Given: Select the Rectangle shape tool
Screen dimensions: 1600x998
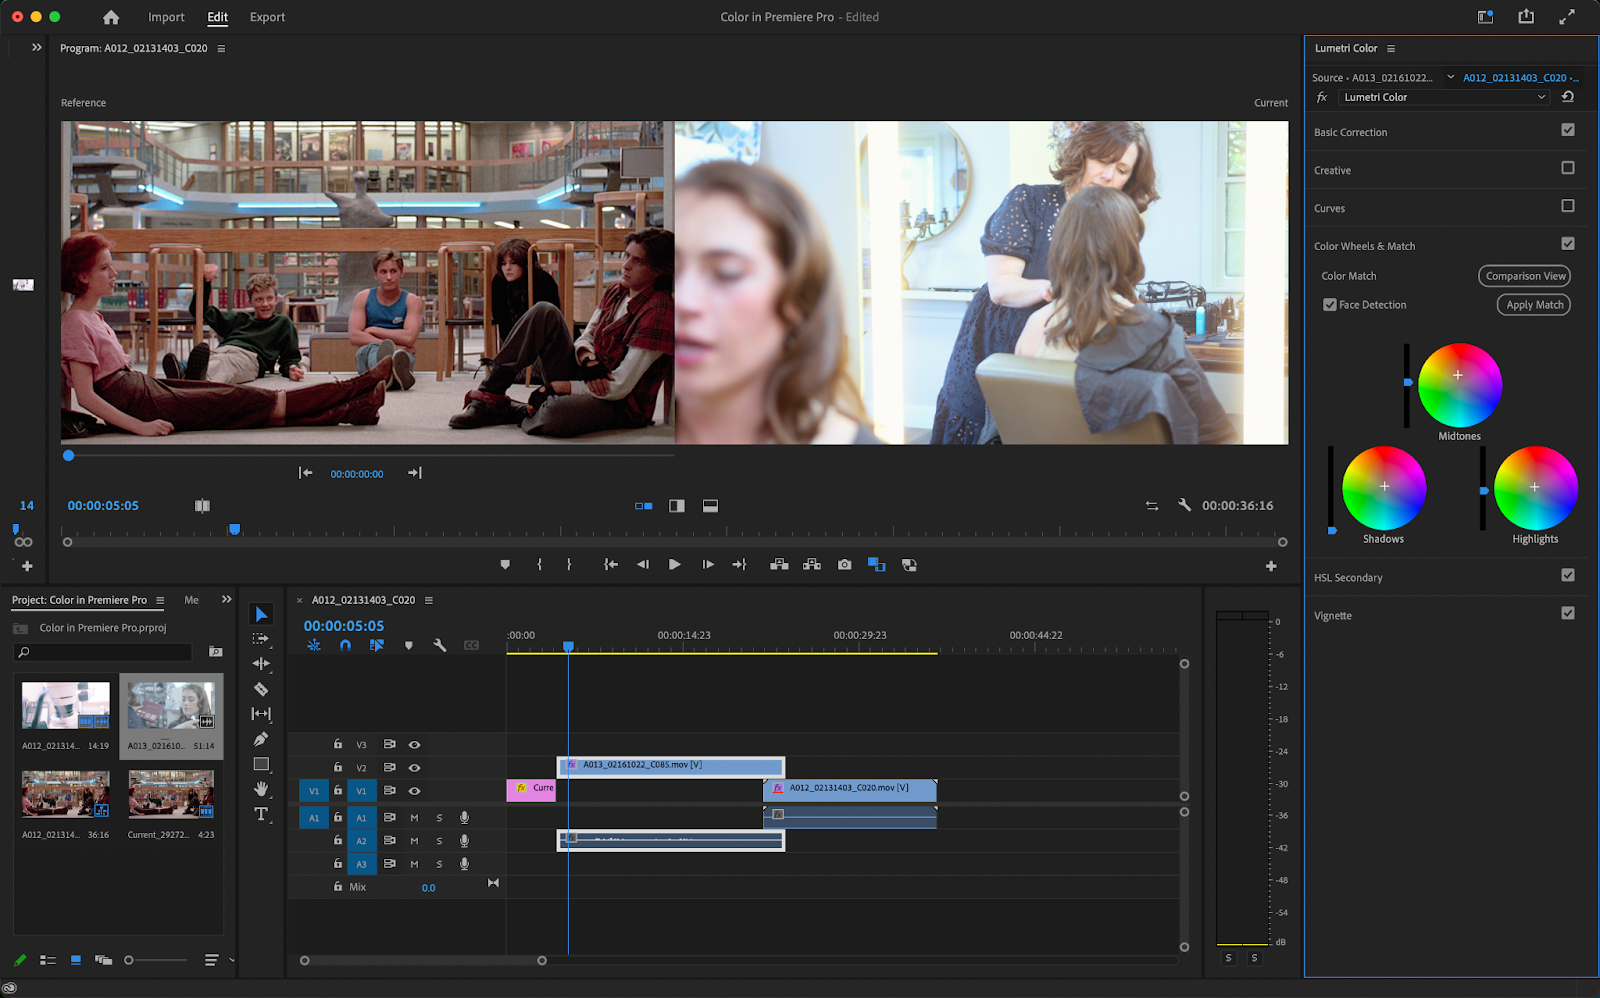Looking at the screenshot, I should 261,764.
